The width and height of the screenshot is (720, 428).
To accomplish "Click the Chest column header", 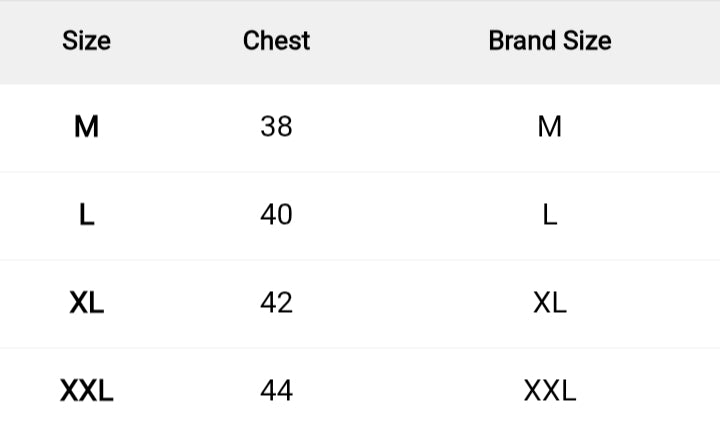I will coord(276,41).
